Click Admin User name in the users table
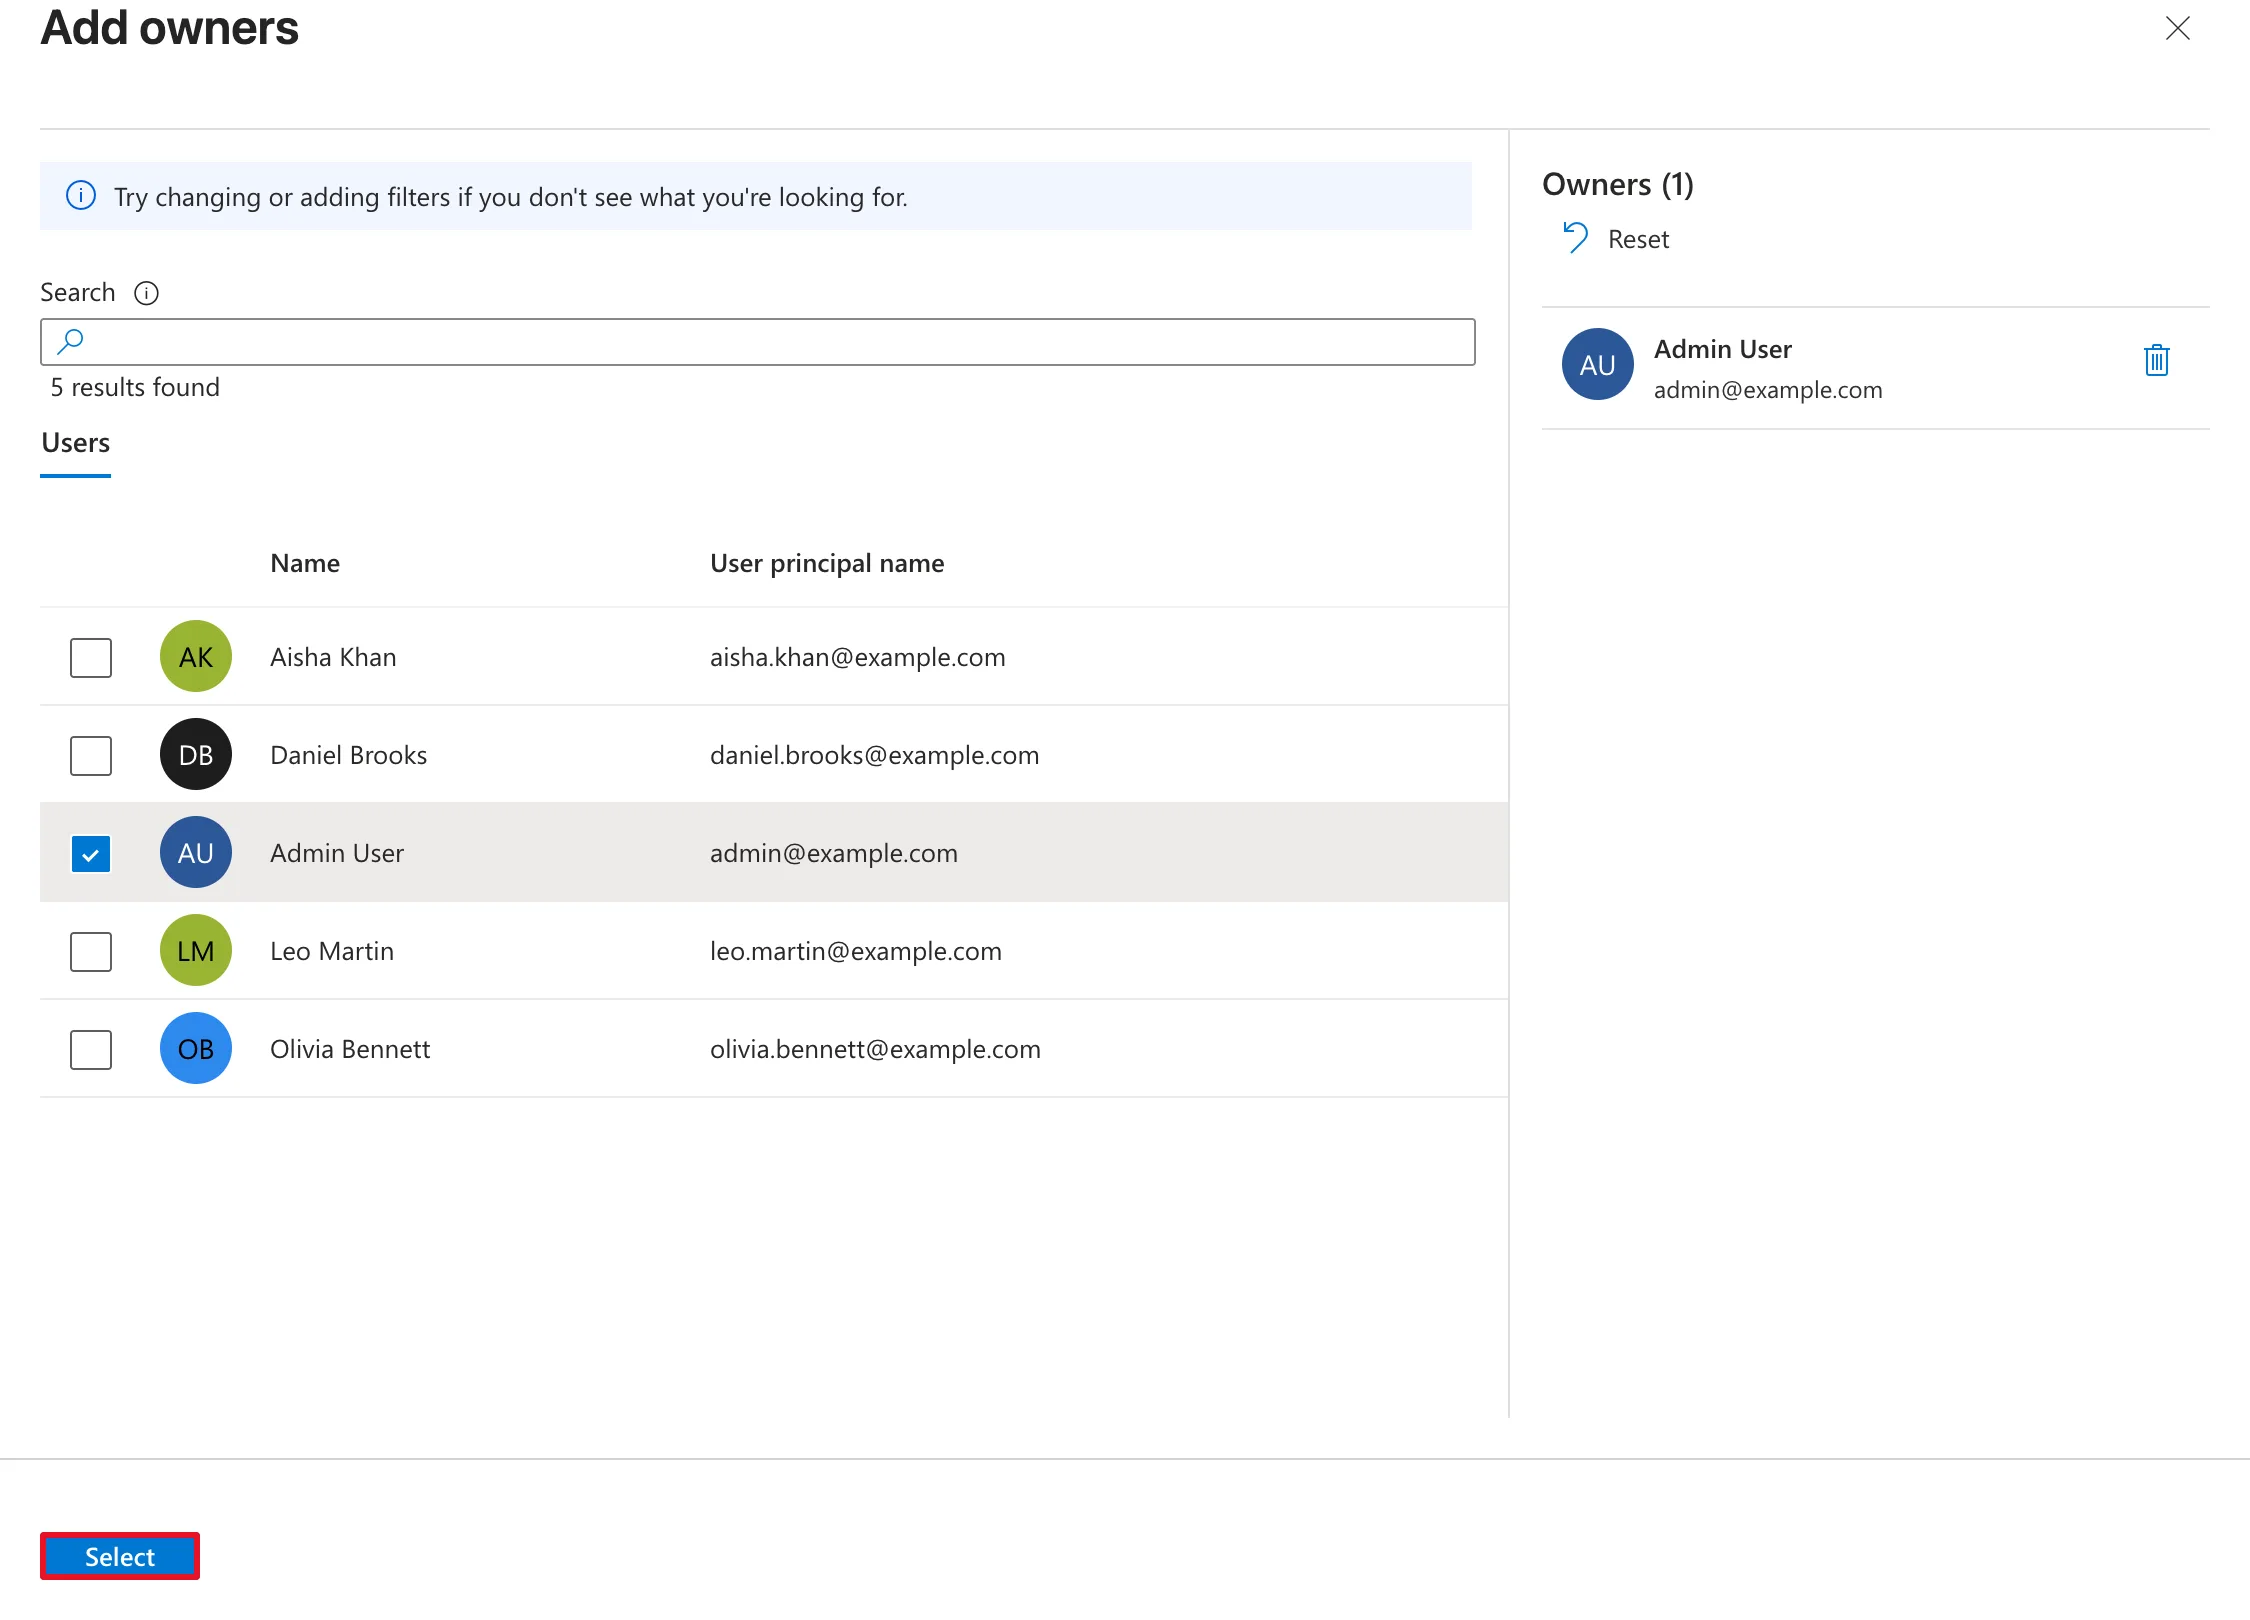 tap(337, 853)
